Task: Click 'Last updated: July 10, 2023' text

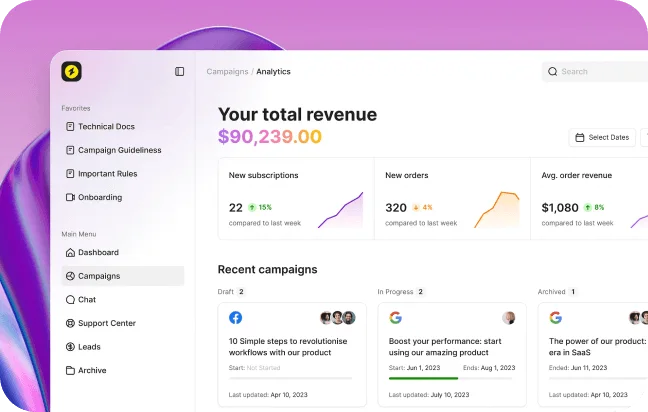Action: (x=429, y=395)
